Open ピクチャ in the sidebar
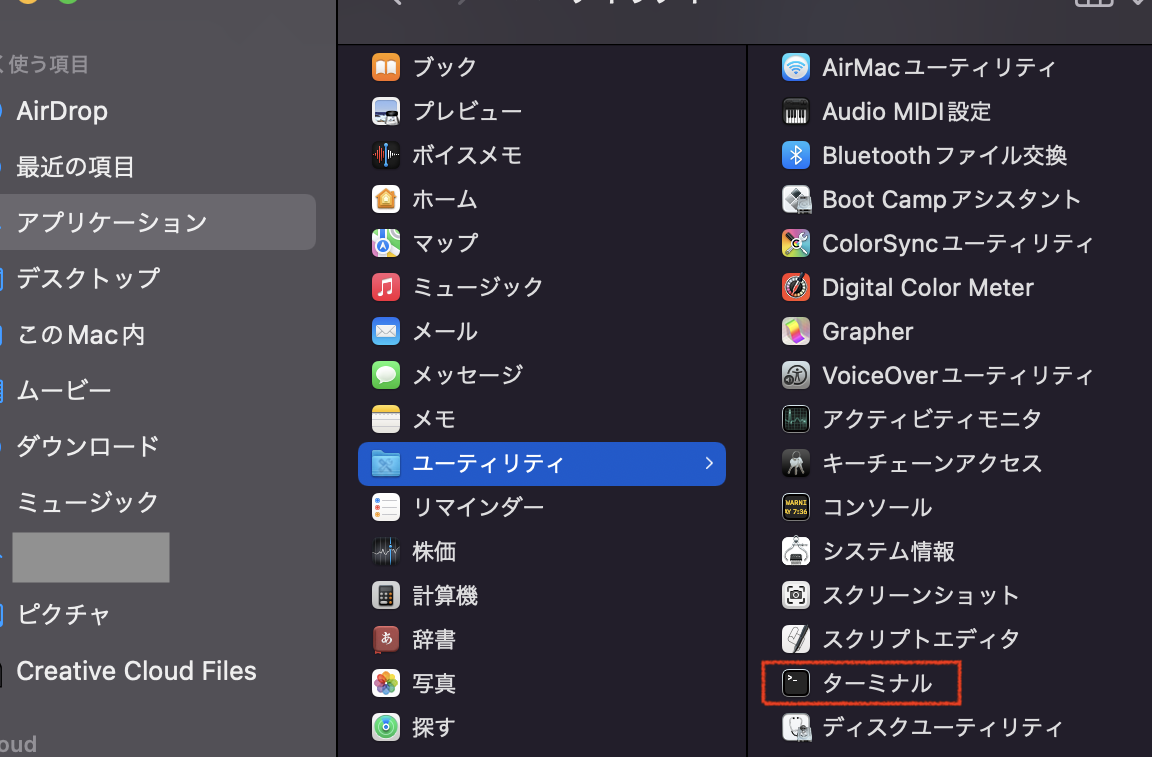 point(64,614)
